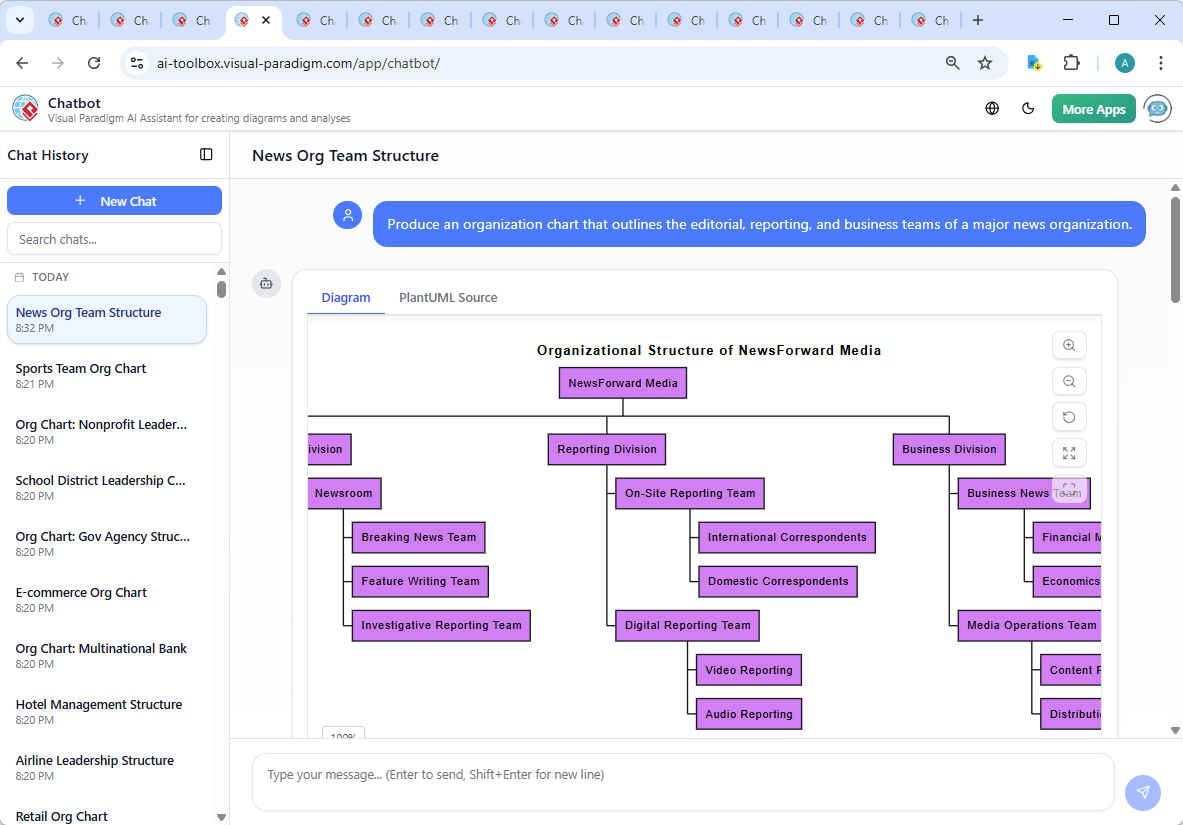The width and height of the screenshot is (1183, 825).
Task: Click the Chatbot app logo
Action: [x=24, y=108]
